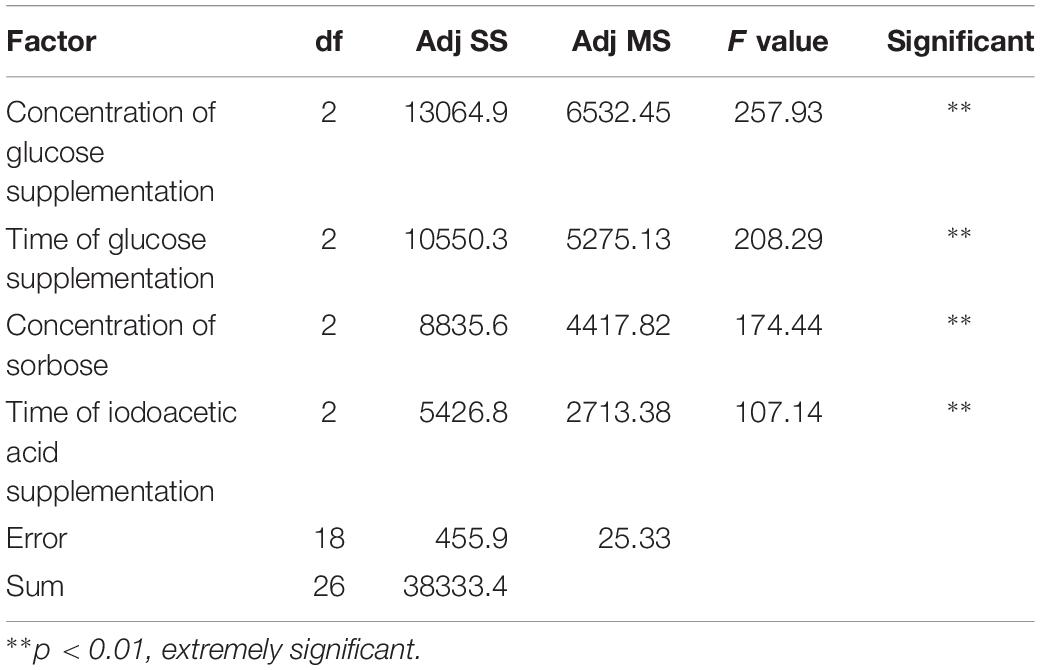Click the Sum row label
This screenshot has height=670, width=1040.
[x=34, y=586]
